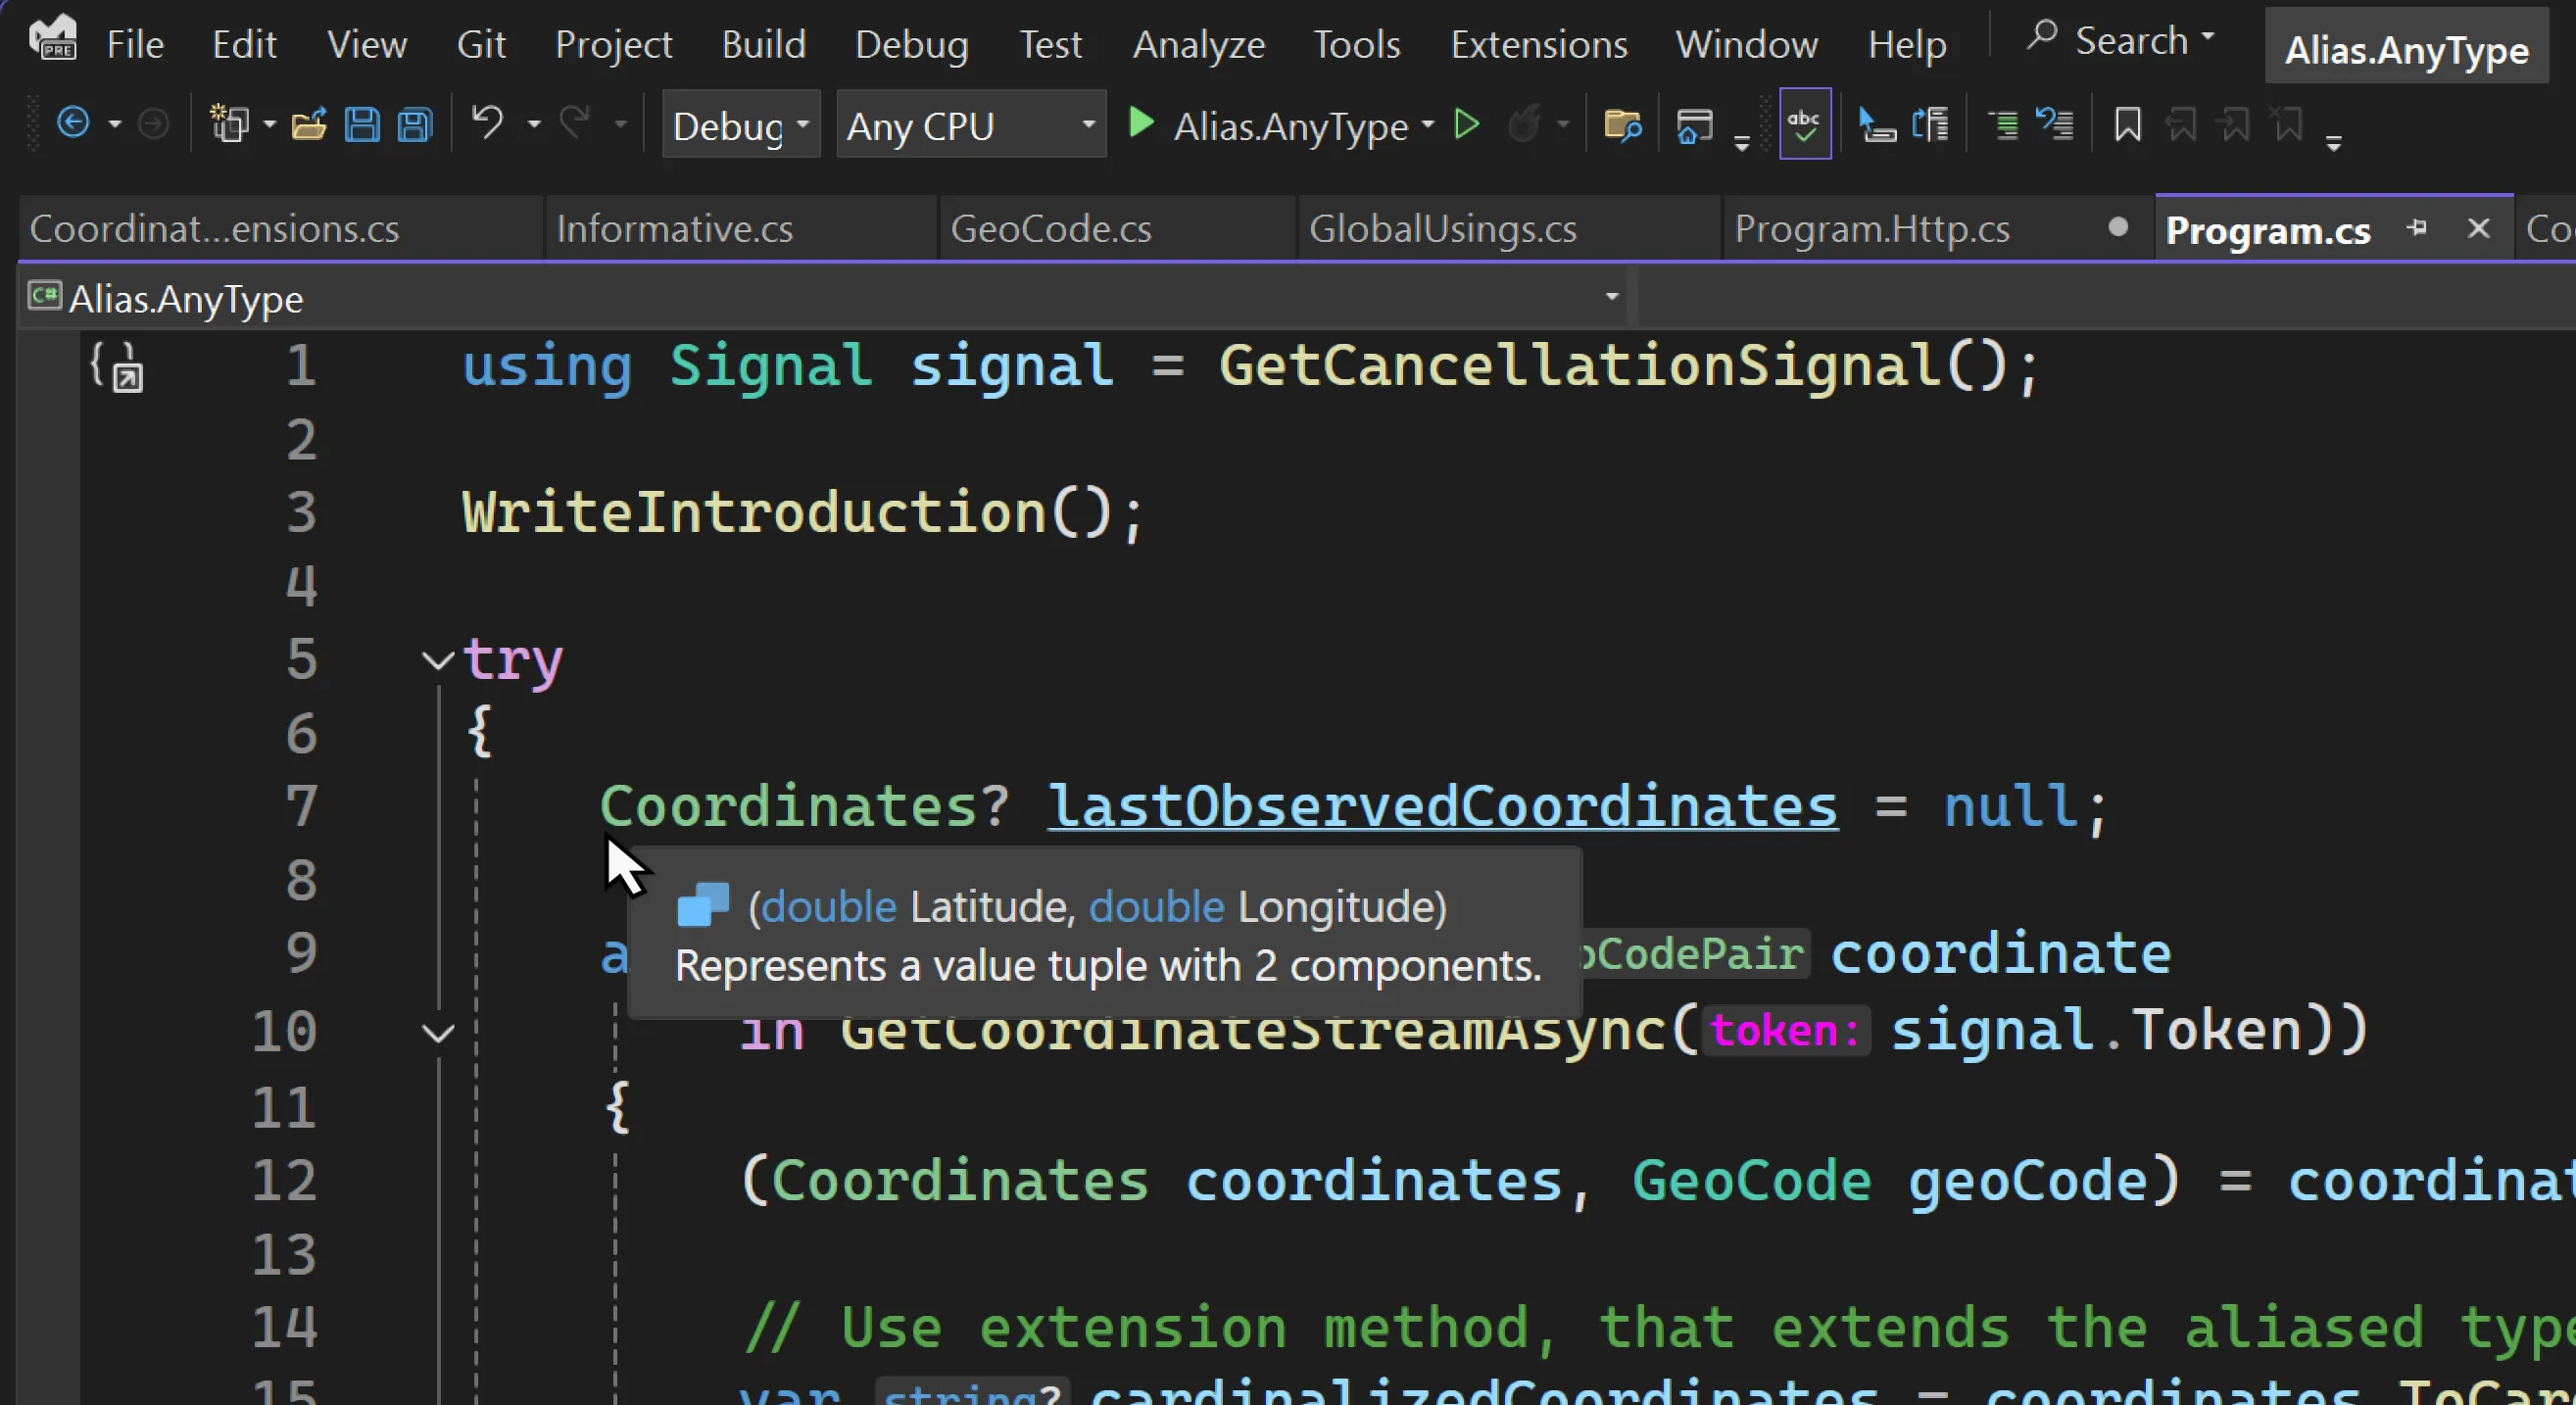2576x1405 pixels.
Task: Toggle bookmark with the Bookmark icon
Action: [2127, 125]
